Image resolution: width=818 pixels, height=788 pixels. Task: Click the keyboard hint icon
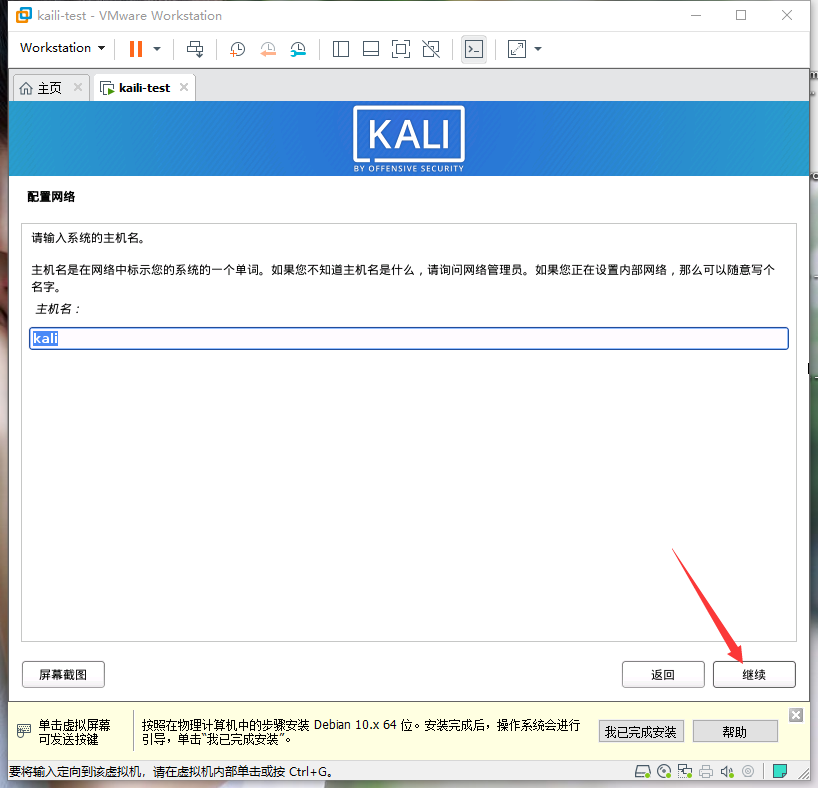(x=23, y=731)
